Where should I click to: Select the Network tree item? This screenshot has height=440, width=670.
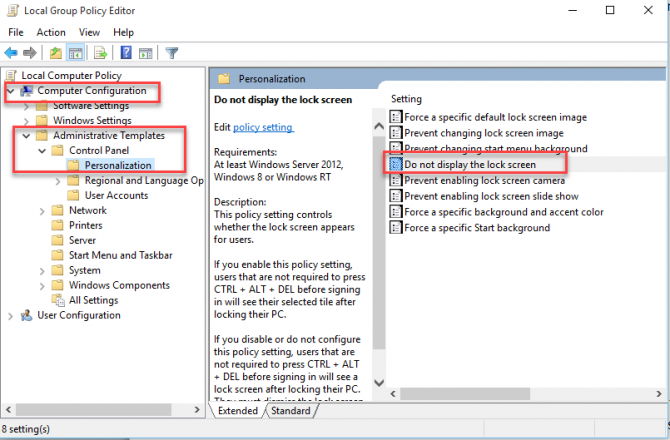(x=88, y=210)
